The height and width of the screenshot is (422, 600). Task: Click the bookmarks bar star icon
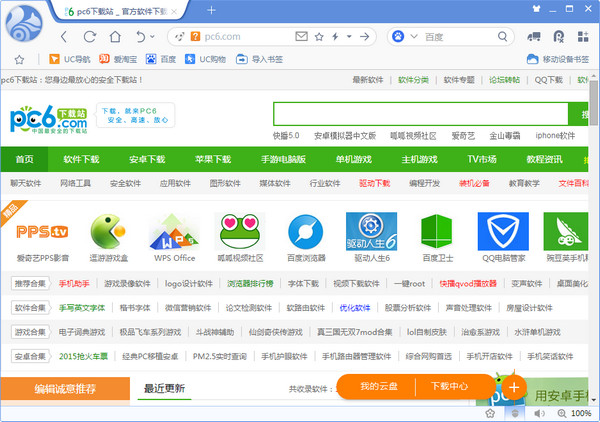19,59
